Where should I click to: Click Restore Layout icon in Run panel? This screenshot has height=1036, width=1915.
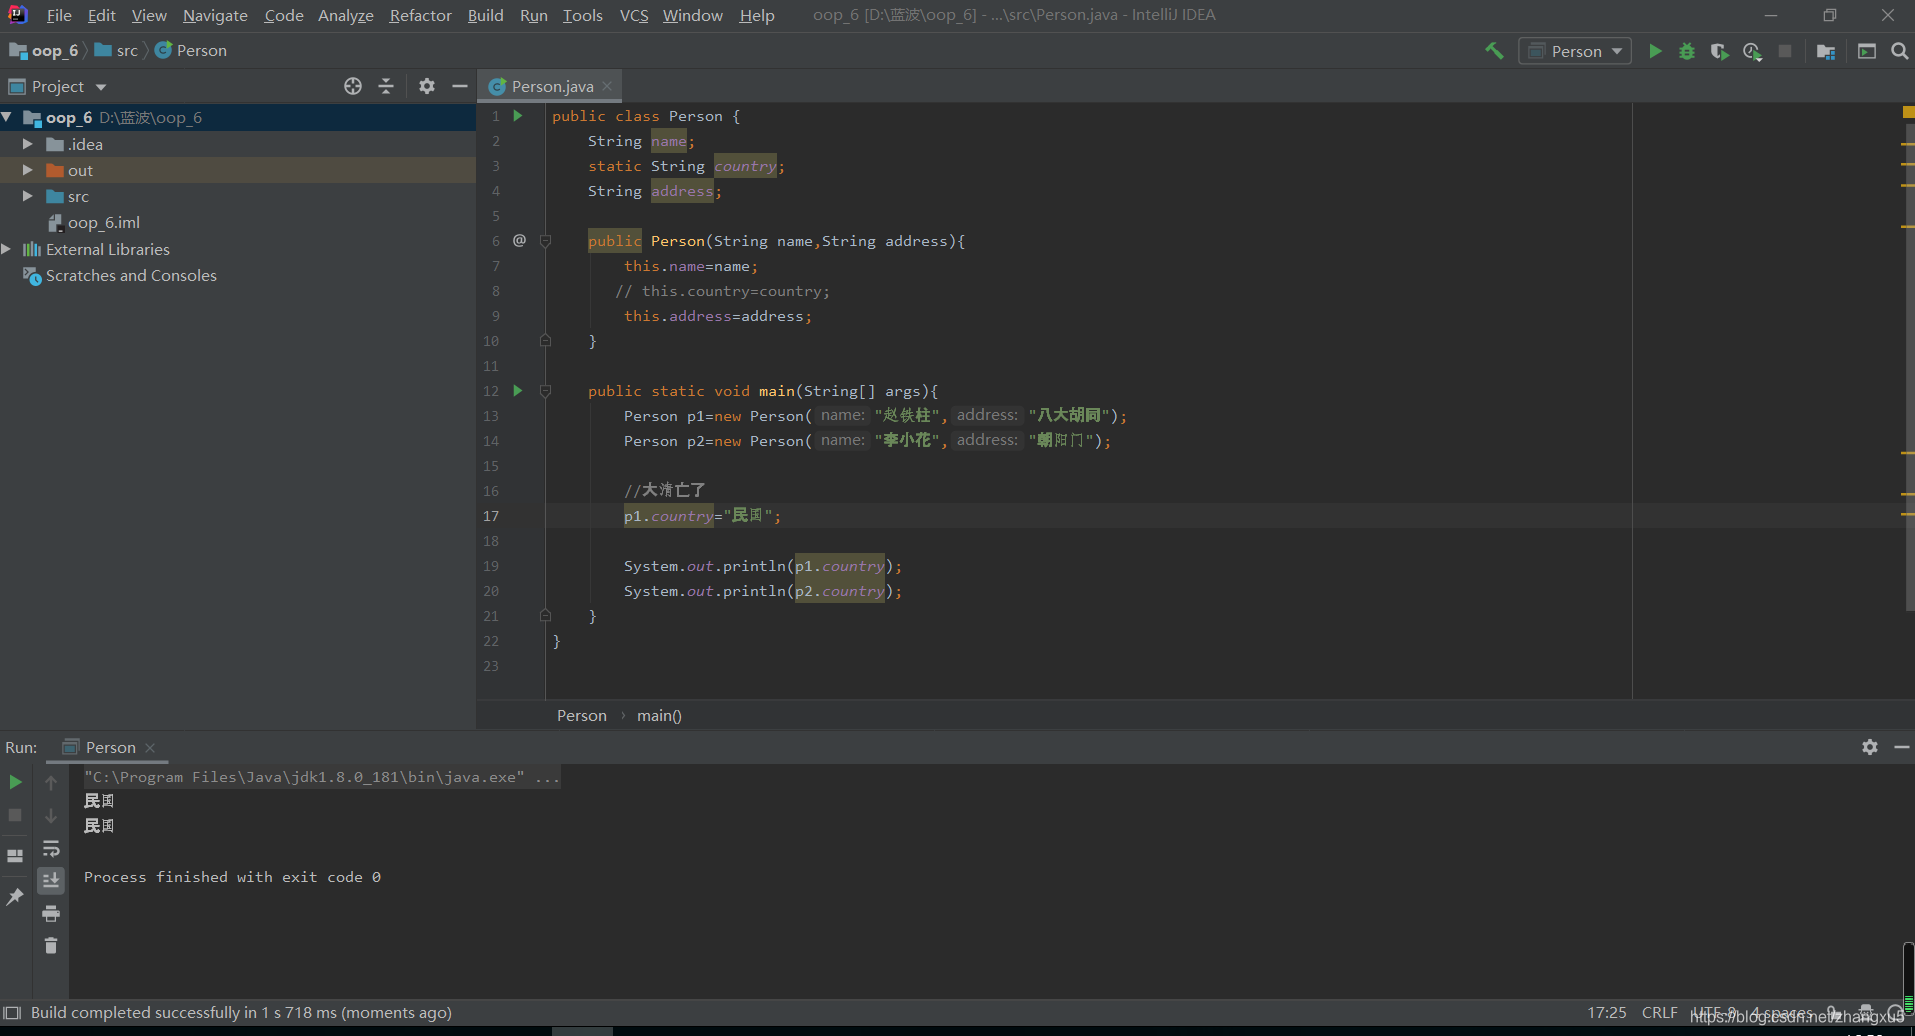15,856
